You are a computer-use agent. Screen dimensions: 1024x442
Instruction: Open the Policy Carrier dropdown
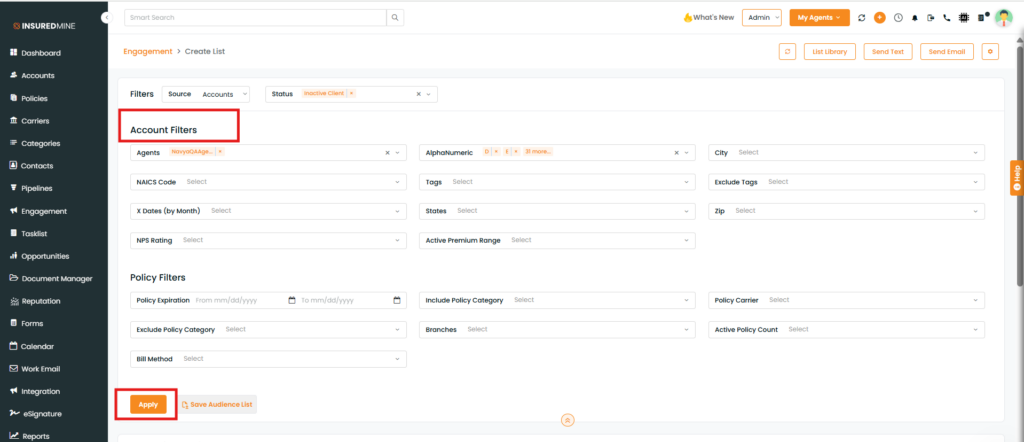(x=847, y=300)
